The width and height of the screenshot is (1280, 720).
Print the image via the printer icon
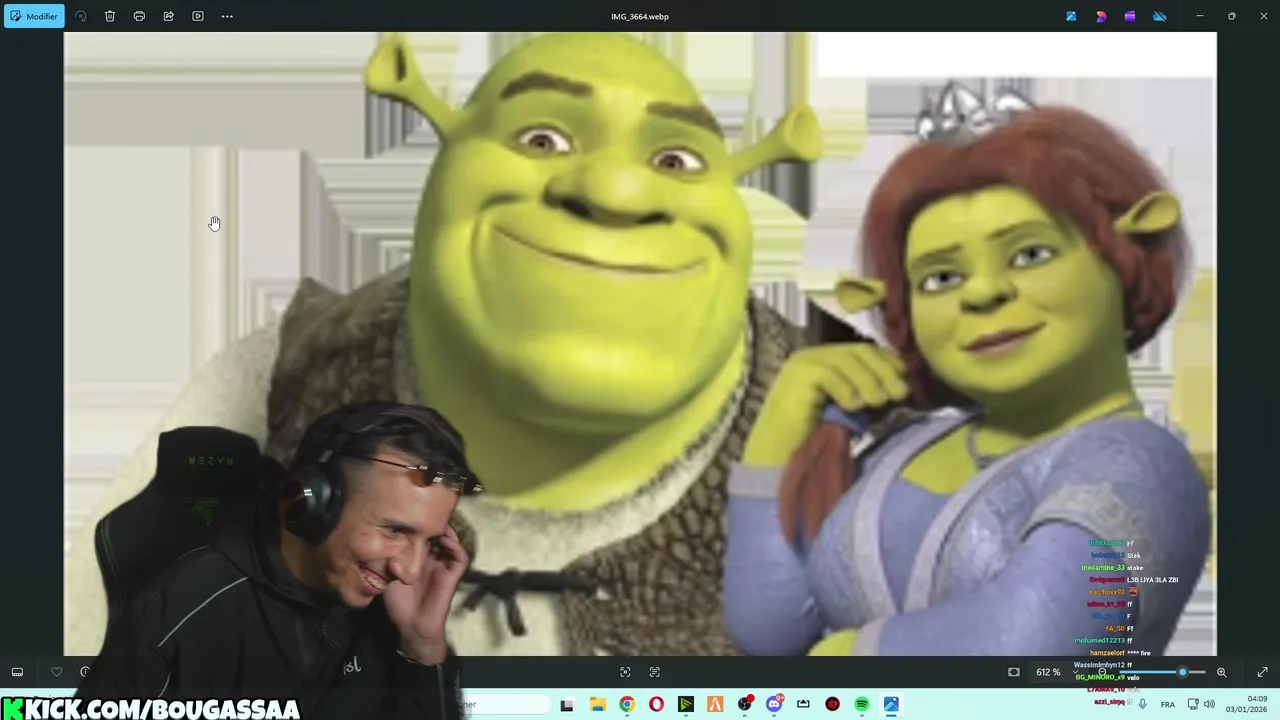coord(139,16)
